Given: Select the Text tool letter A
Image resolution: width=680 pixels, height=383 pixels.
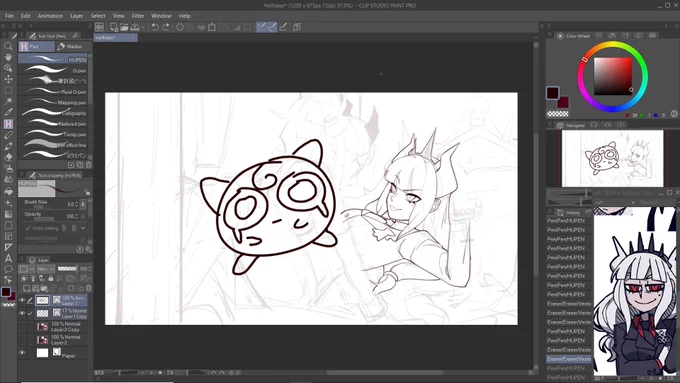Looking at the screenshot, I should click(x=8, y=259).
